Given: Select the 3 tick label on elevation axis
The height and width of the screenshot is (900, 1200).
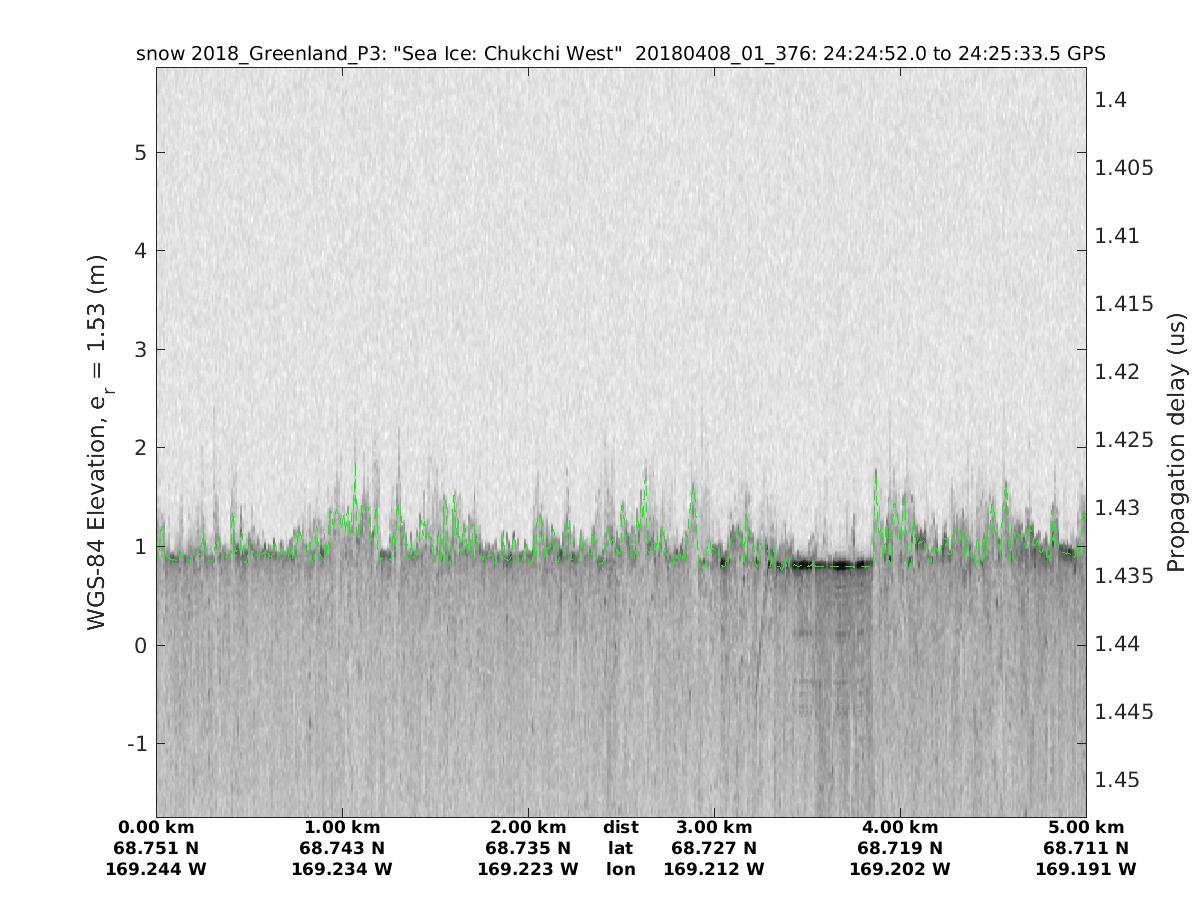Looking at the screenshot, I should point(141,349).
